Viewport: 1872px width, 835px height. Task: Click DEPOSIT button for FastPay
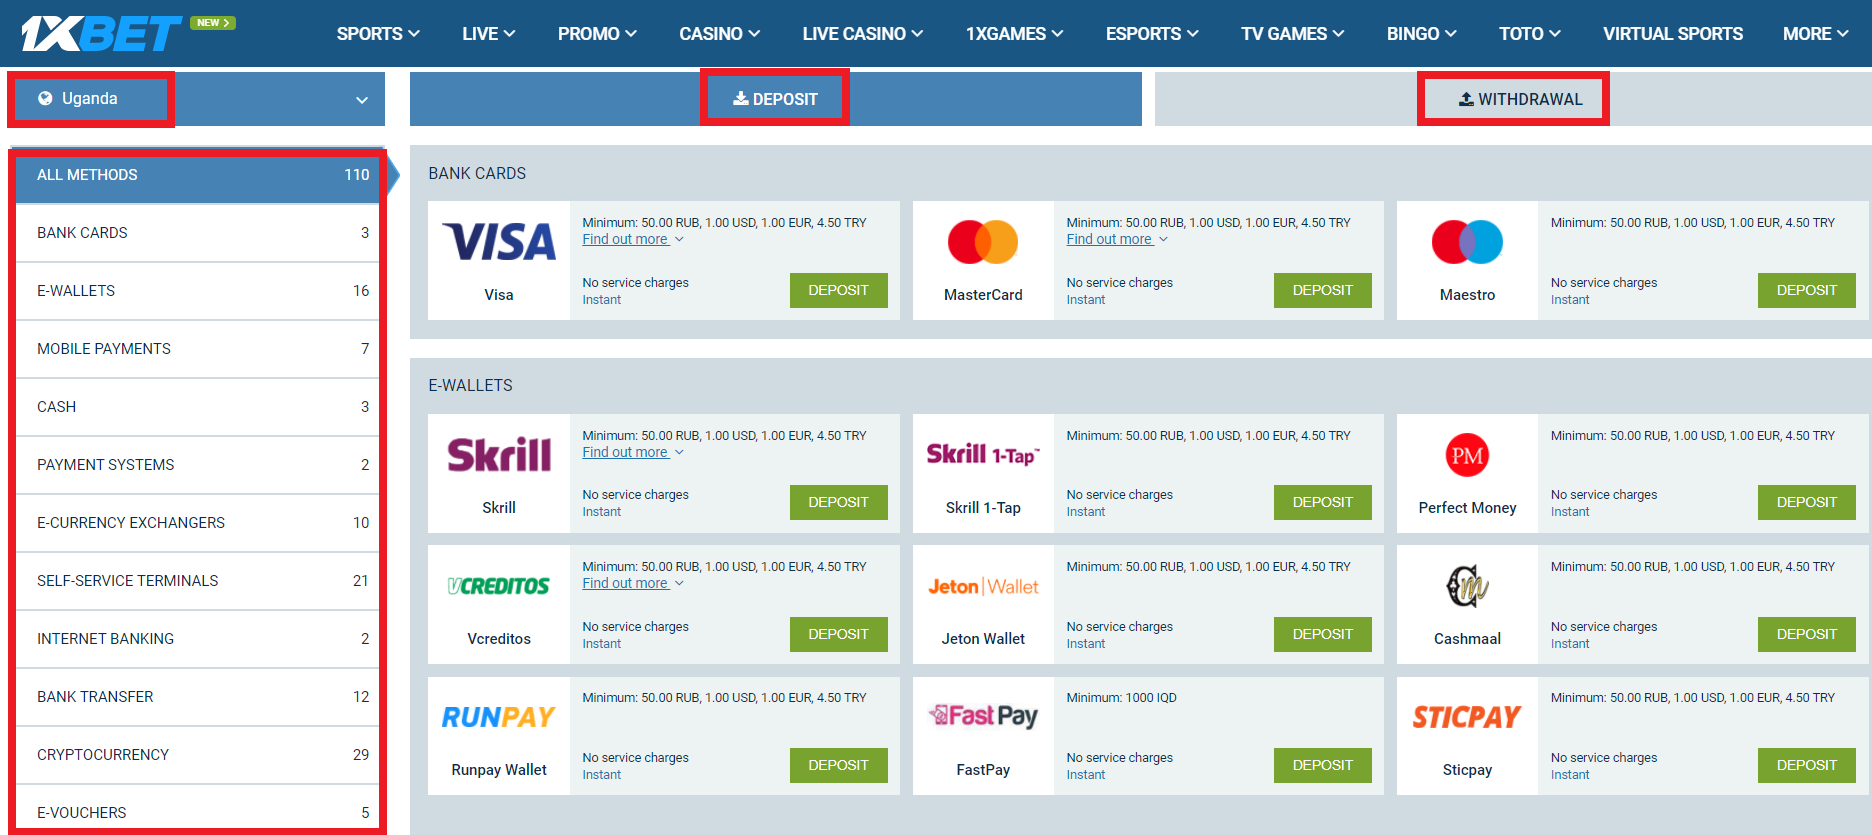coord(1322,765)
